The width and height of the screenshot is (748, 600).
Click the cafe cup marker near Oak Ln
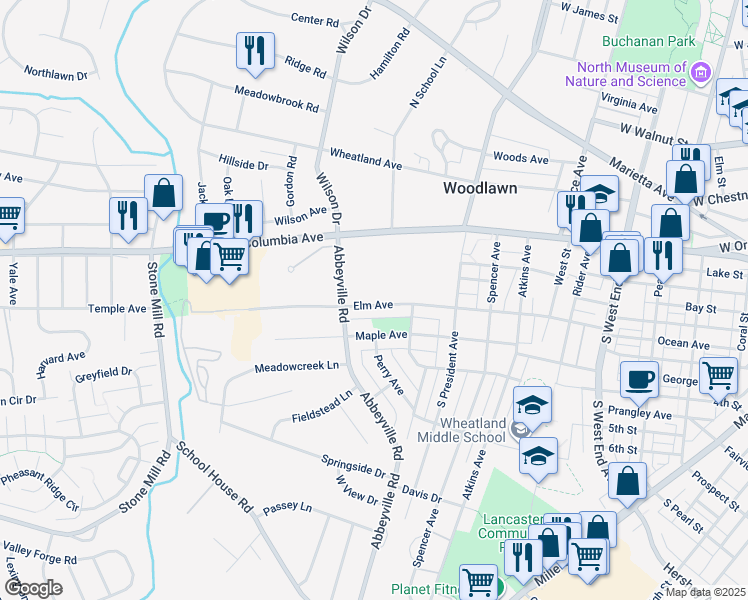click(215, 222)
